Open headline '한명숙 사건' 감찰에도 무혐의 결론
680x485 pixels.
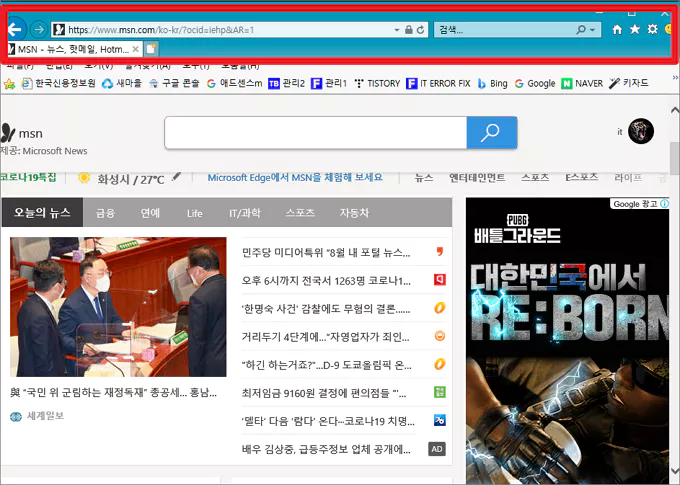pyautogui.click(x=326, y=309)
